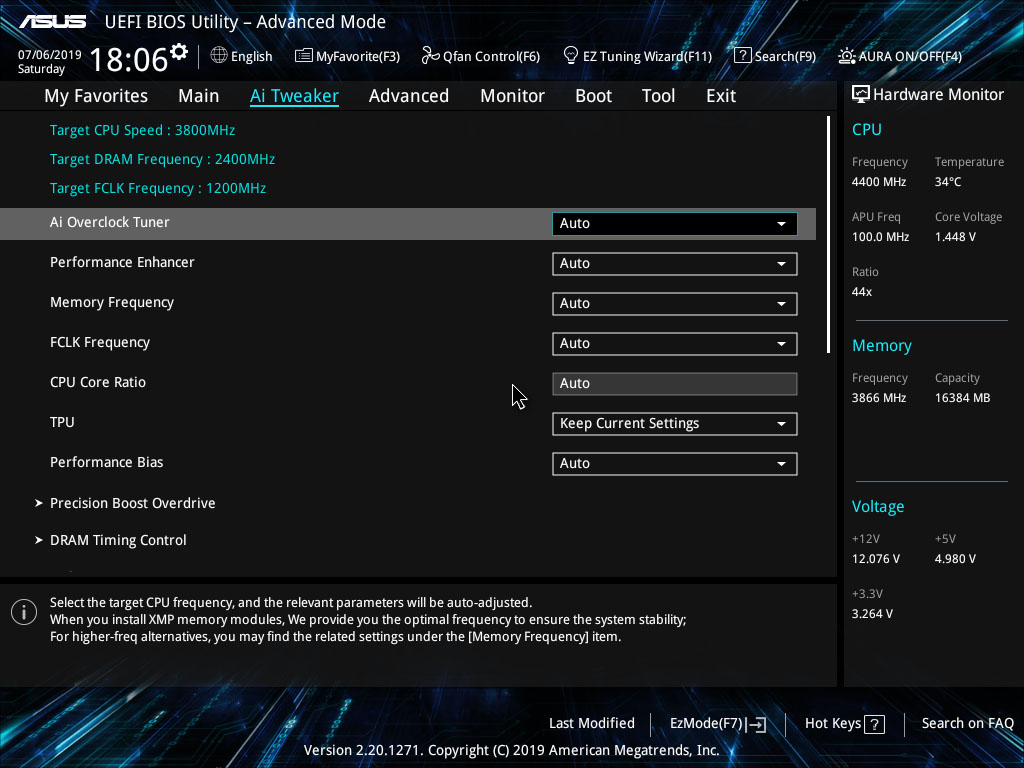The width and height of the screenshot is (1024, 768).
Task: Switch to the Main tab
Action: pos(199,96)
